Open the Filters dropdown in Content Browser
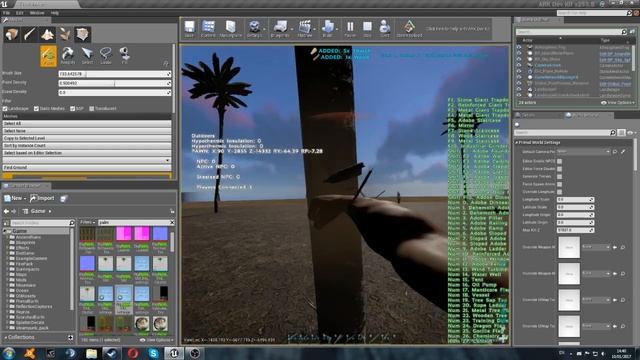 87,222
